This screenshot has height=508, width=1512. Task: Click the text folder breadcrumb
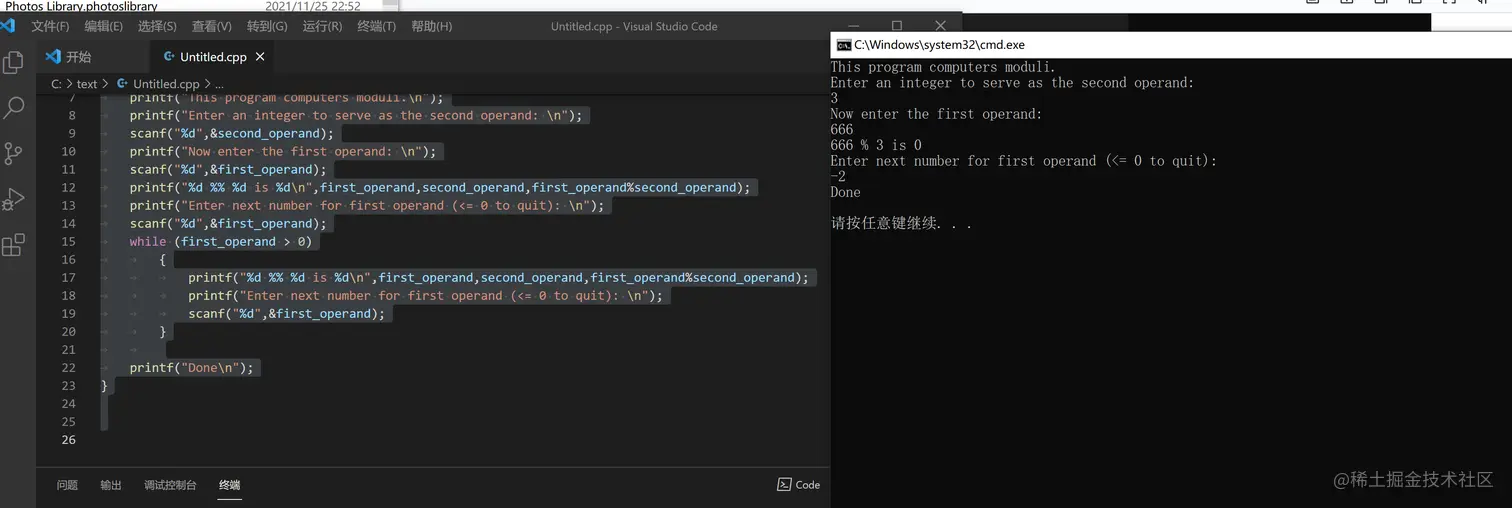[87, 84]
